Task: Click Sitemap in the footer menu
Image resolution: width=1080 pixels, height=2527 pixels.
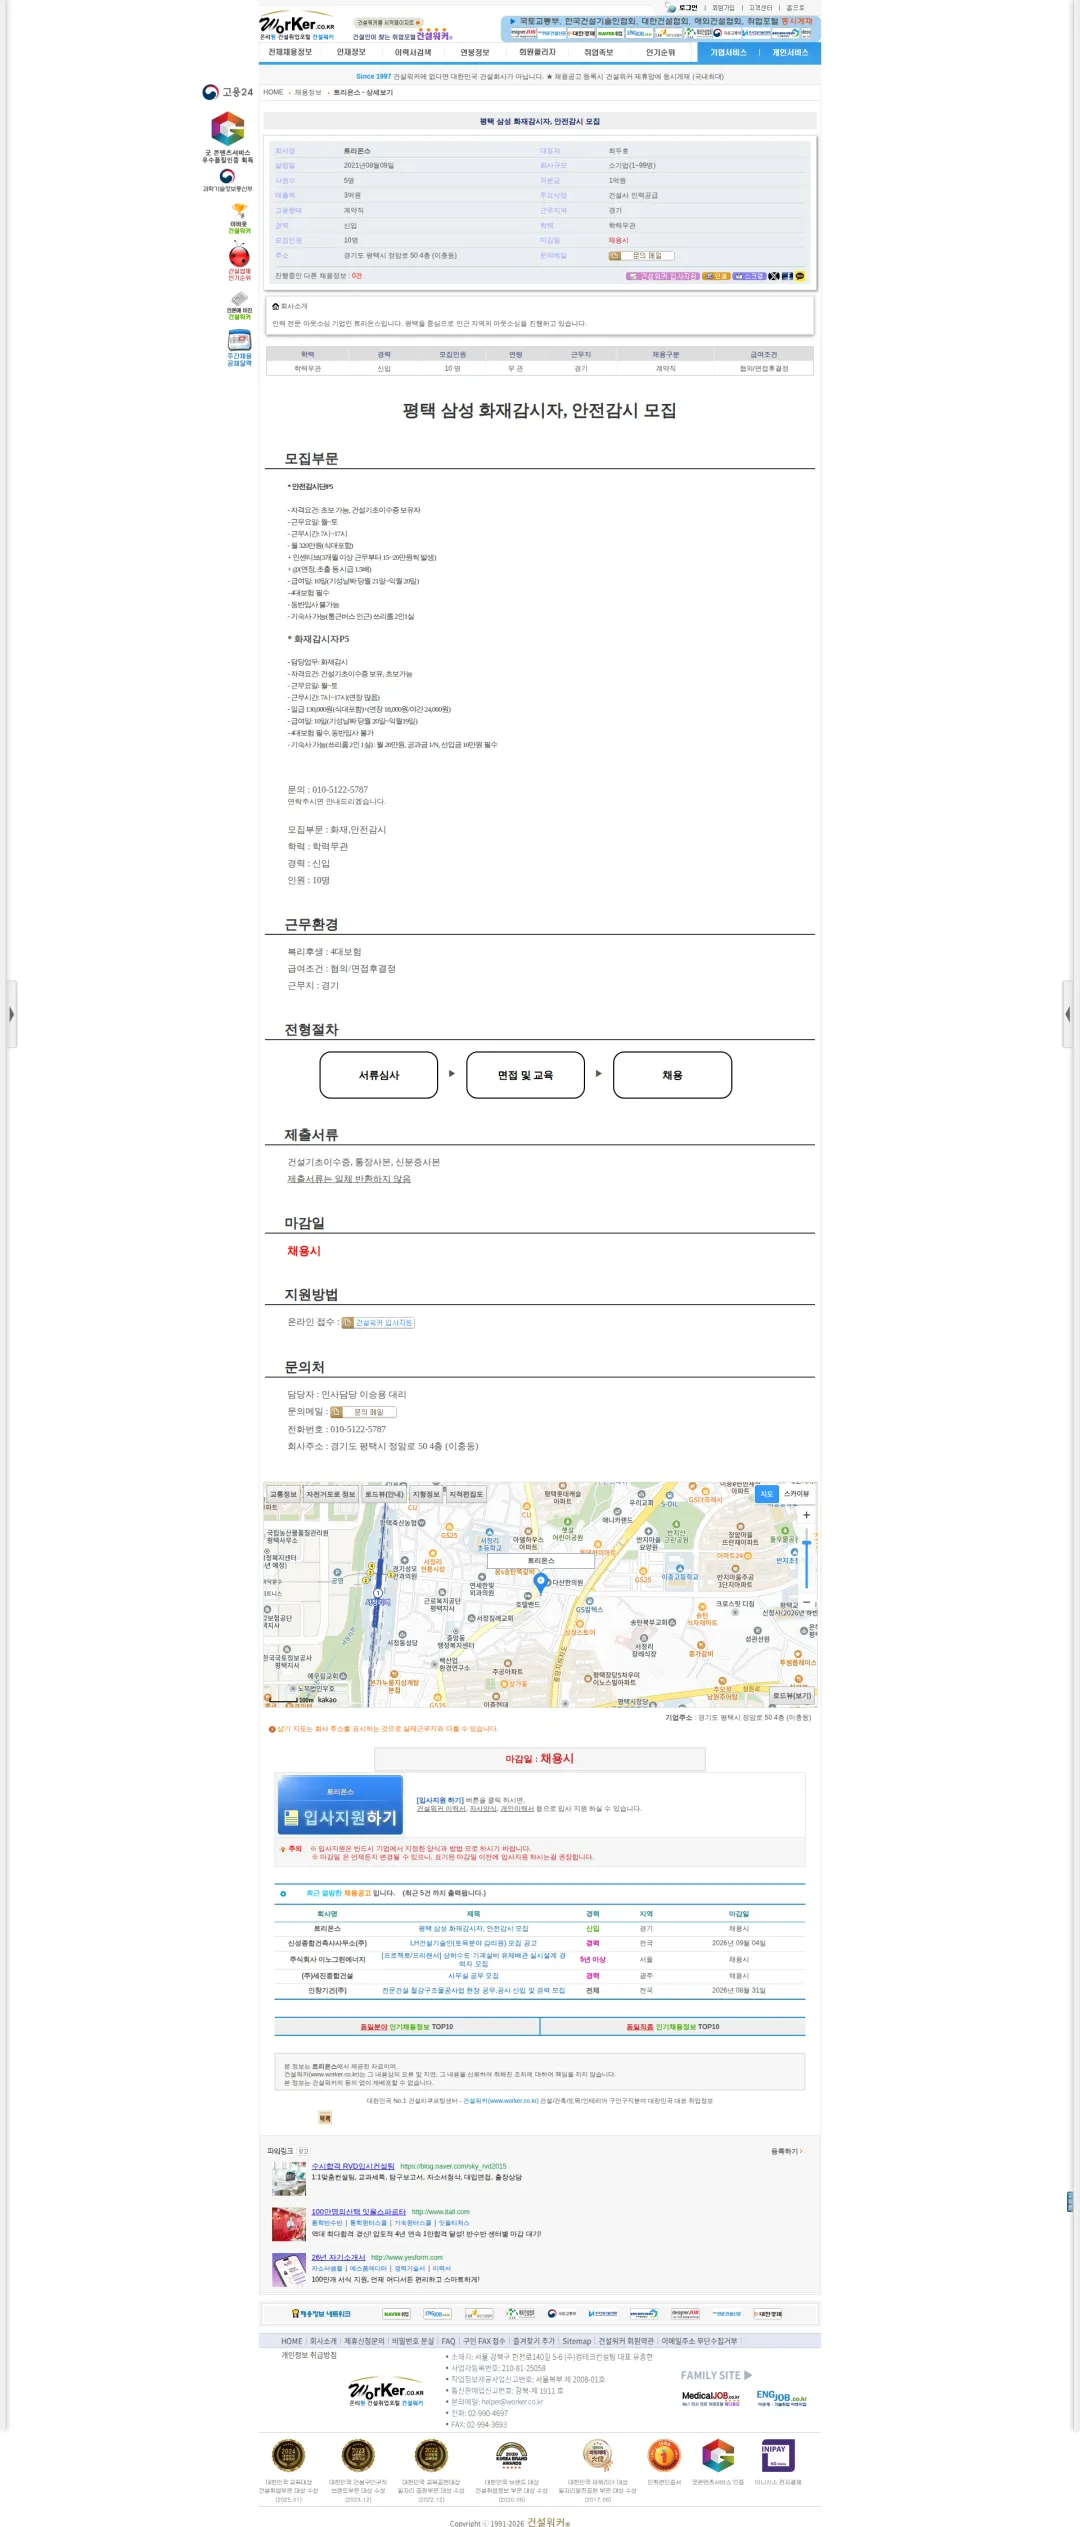Action: pyautogui.click(x=577, y=2341)
